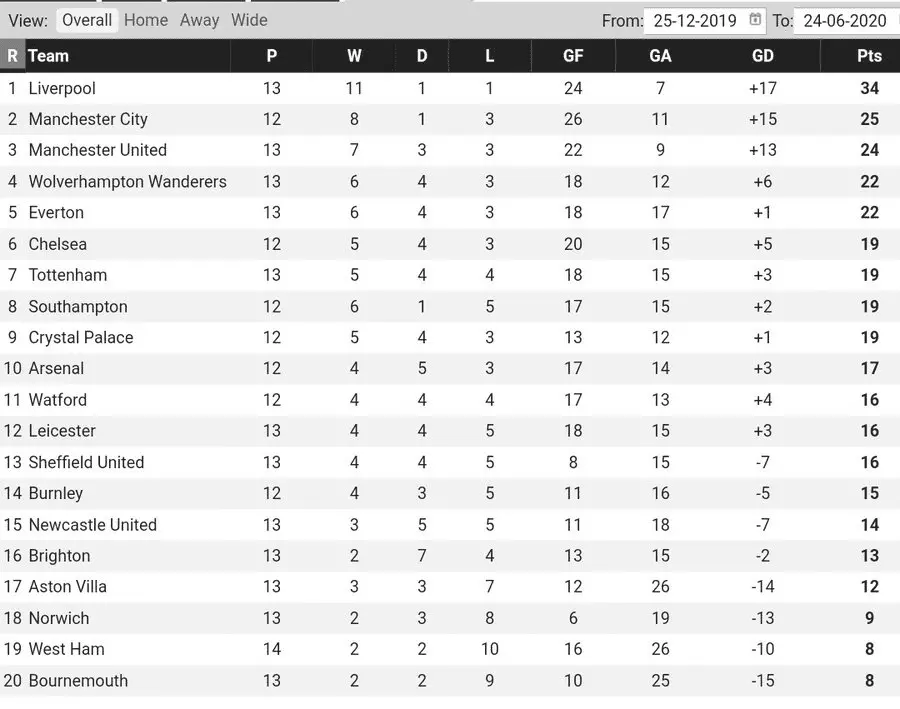Sort table by Pts column header
Viewport: 900px width, 709px height.
click(x=869, y=56)
